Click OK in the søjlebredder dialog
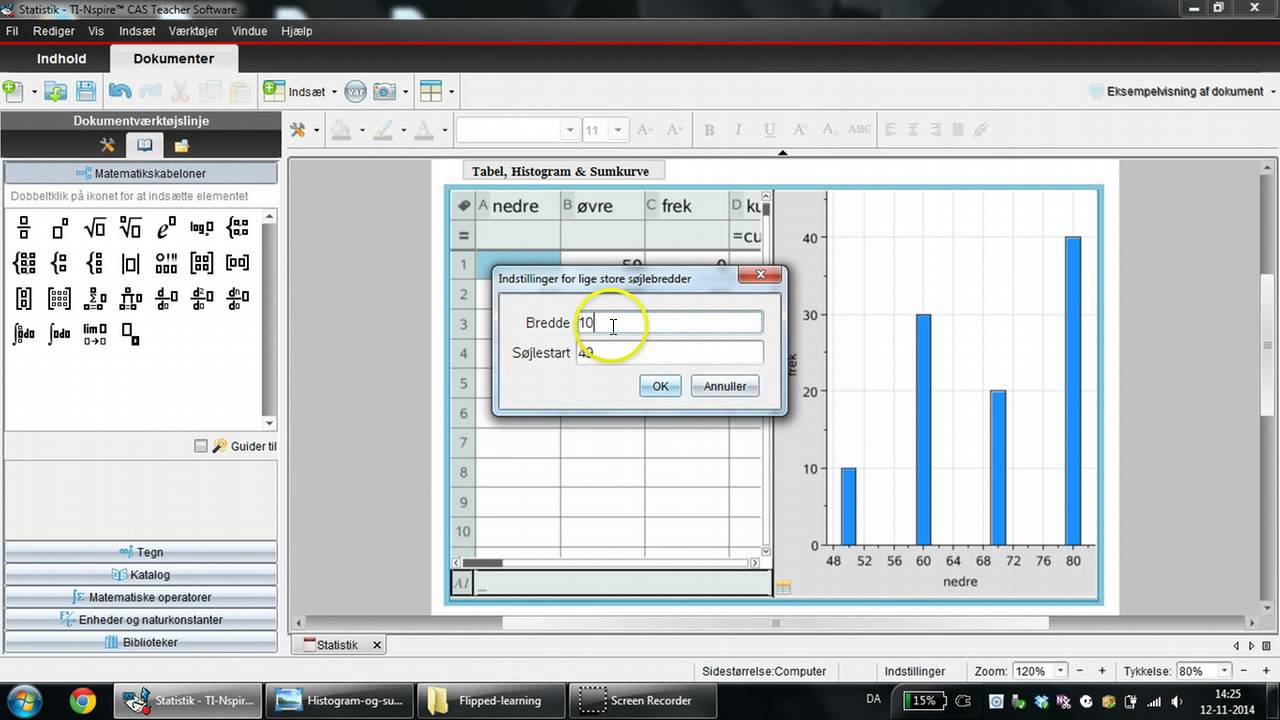 pos(660,386)
